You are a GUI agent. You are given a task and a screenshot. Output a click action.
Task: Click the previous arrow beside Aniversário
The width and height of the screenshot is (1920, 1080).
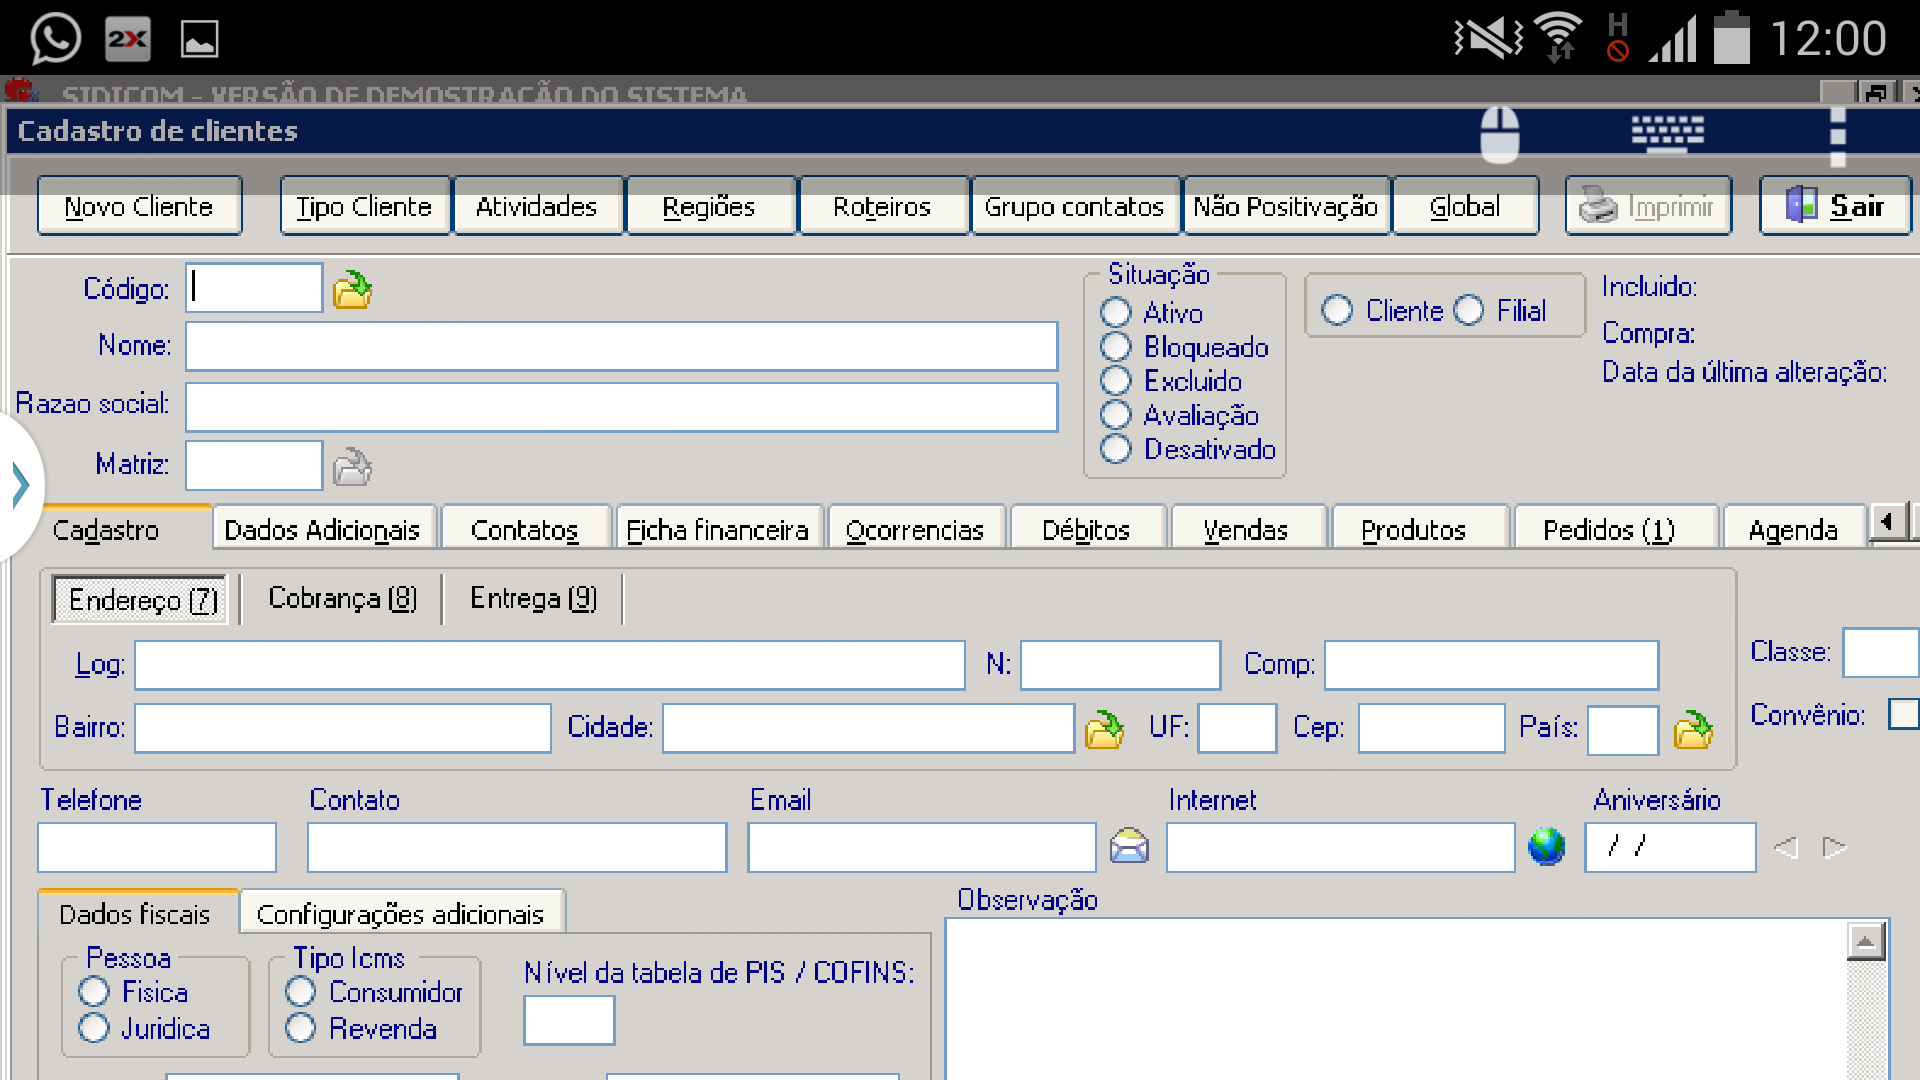[x=1786, y=848]
